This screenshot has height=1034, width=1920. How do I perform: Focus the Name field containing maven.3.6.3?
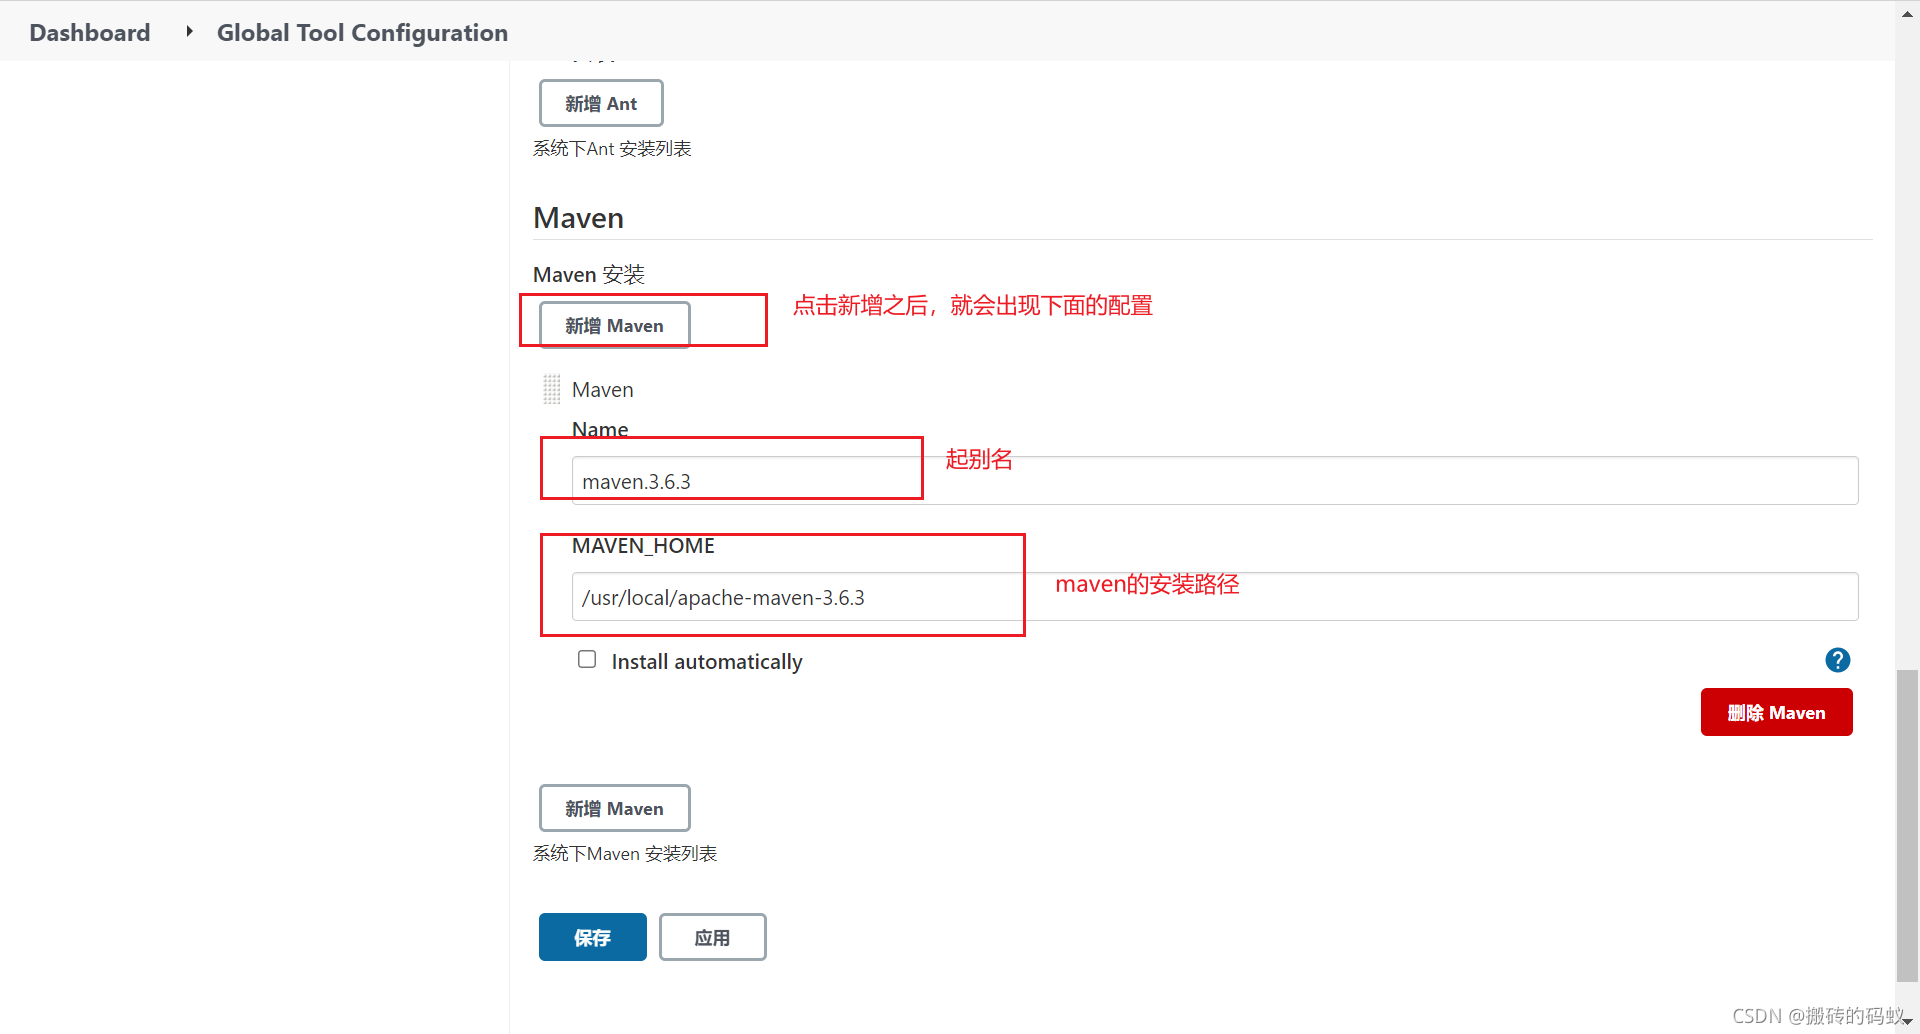(x=1215, y=481)
